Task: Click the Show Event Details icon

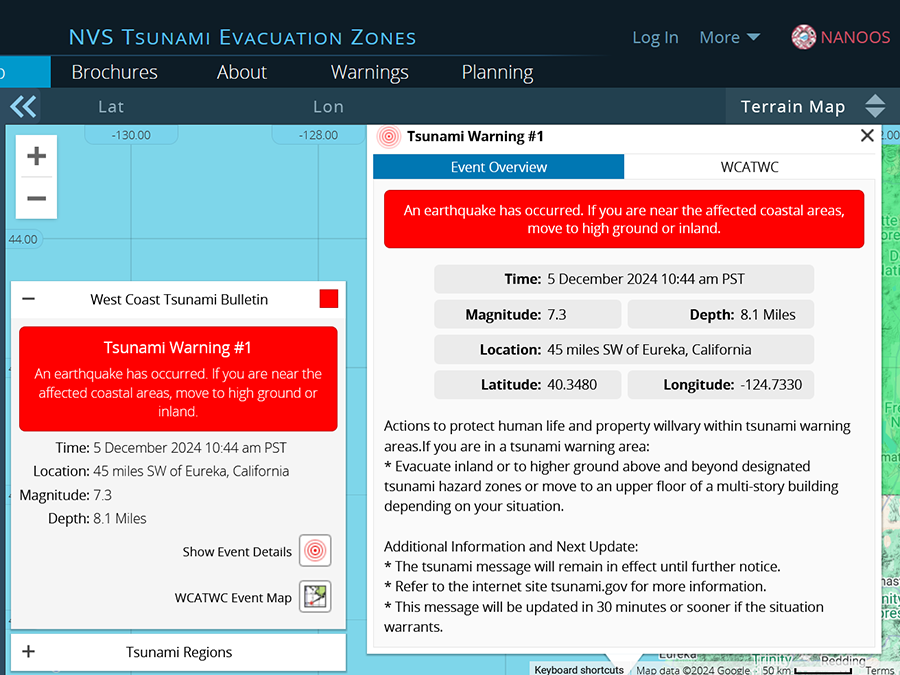Action: click(315, 551)
